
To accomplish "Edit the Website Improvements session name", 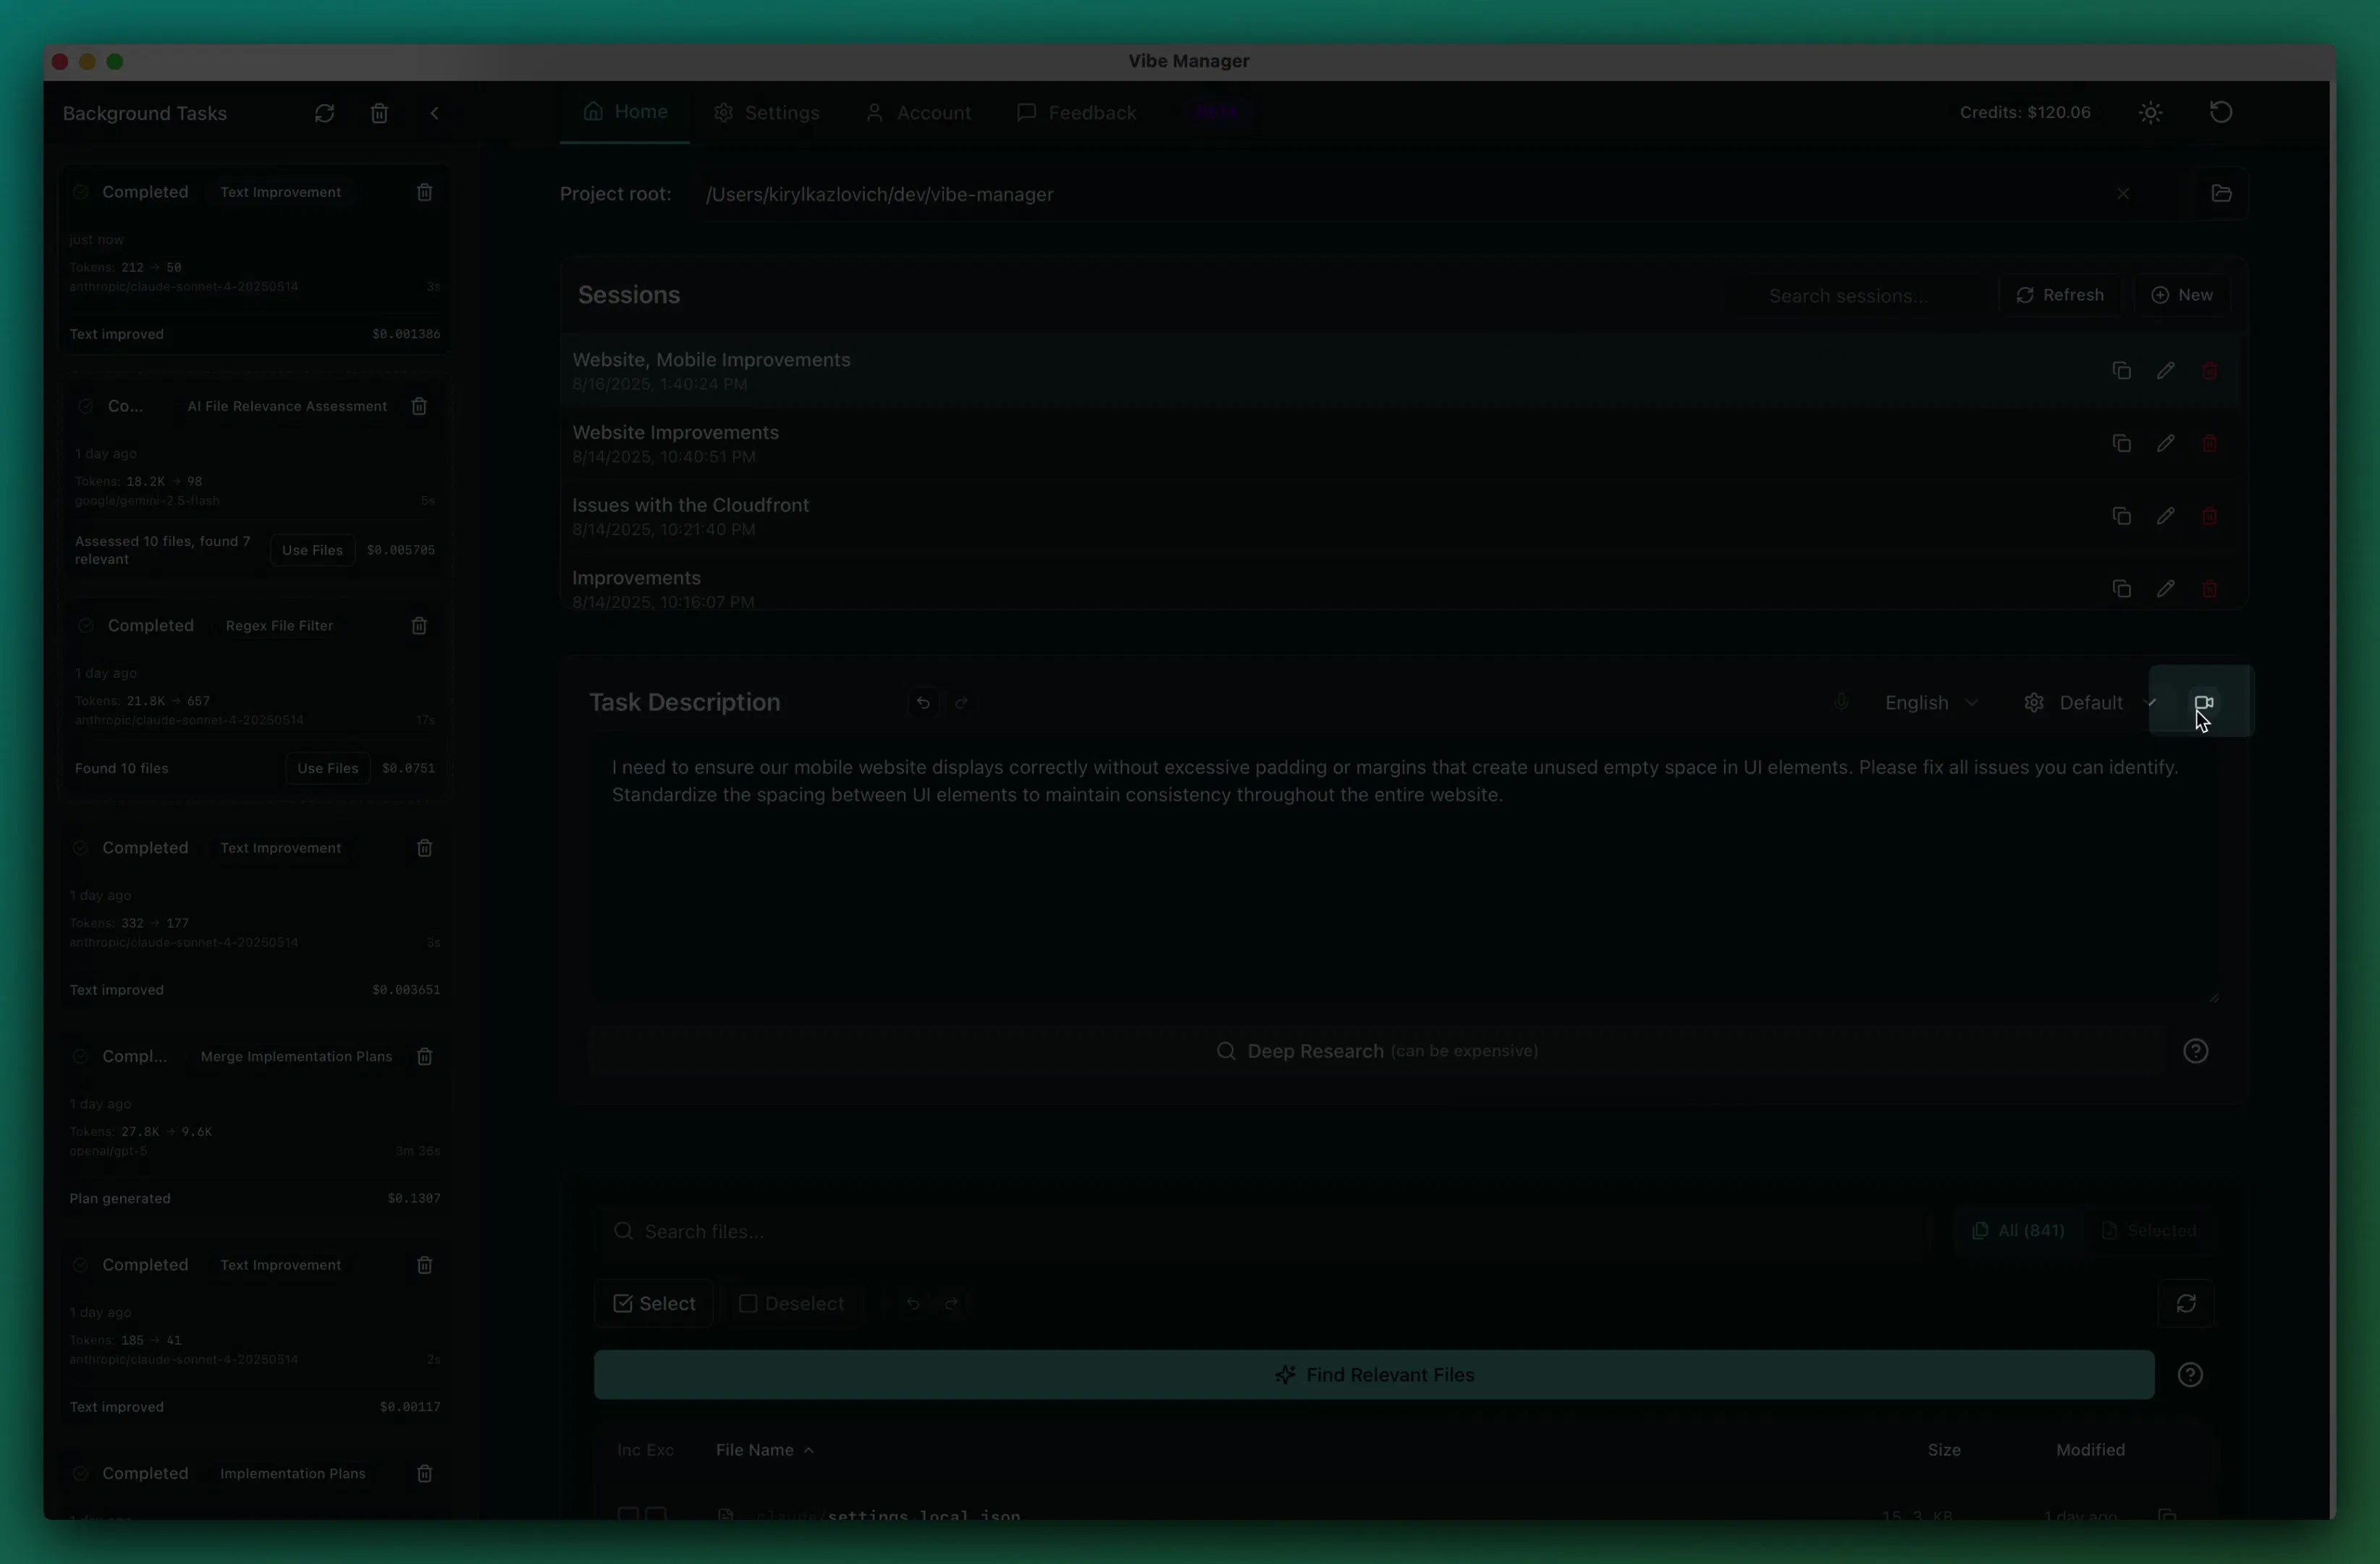I will (x=2165, y=443).
